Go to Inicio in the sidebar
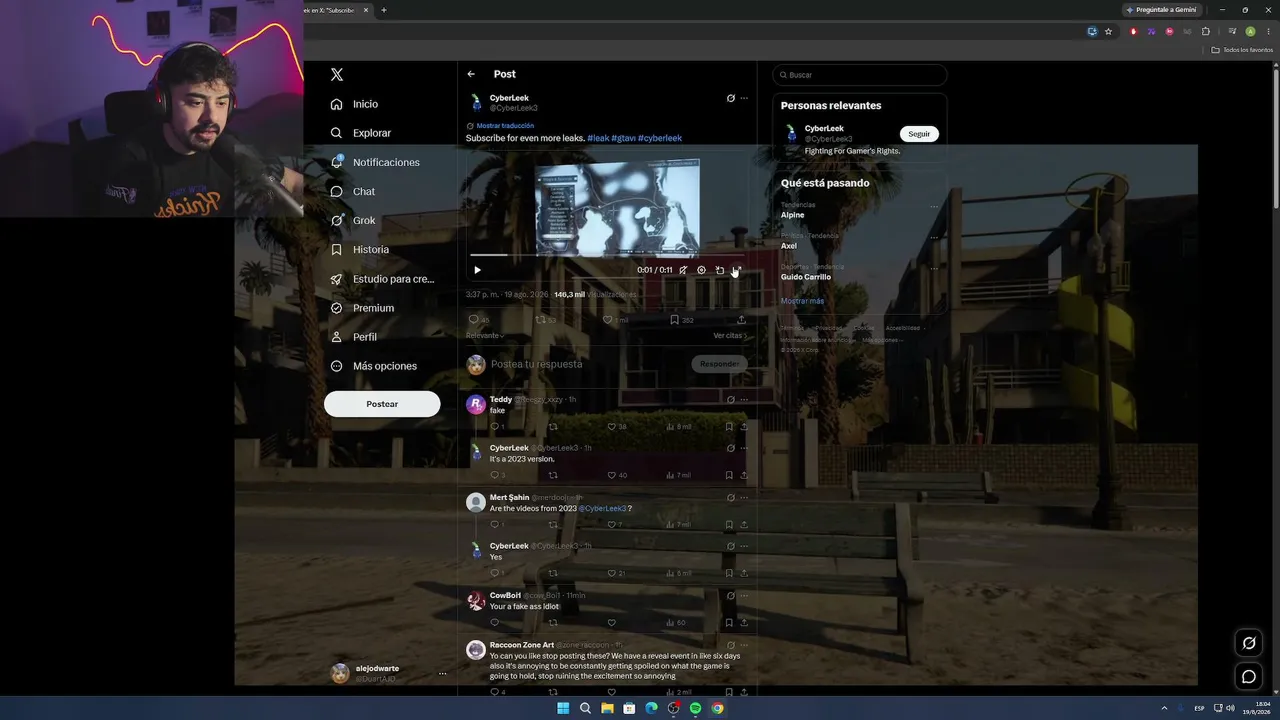Screen dimensions: 1280x720 (355, 104)
